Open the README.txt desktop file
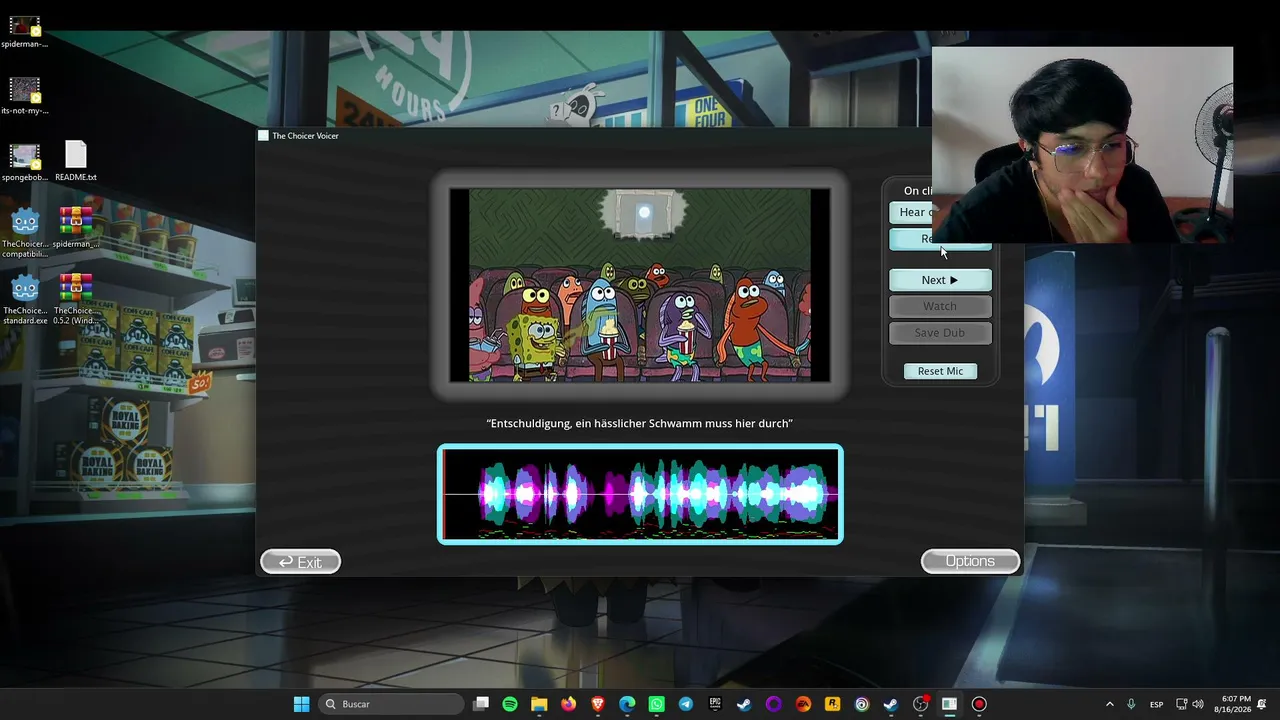The width and height of the screenshot is (1280, 720). click(x=76, y=161)
